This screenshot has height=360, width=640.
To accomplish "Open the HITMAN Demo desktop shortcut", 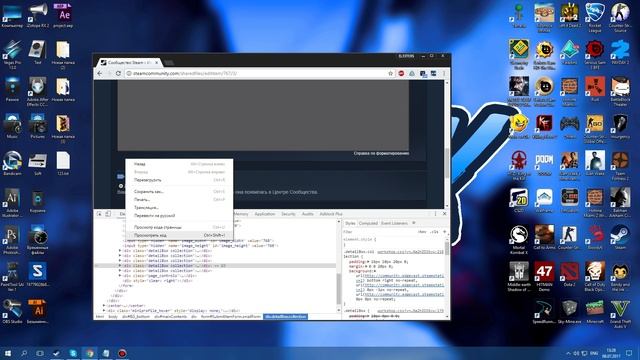I will coord(544,277).
